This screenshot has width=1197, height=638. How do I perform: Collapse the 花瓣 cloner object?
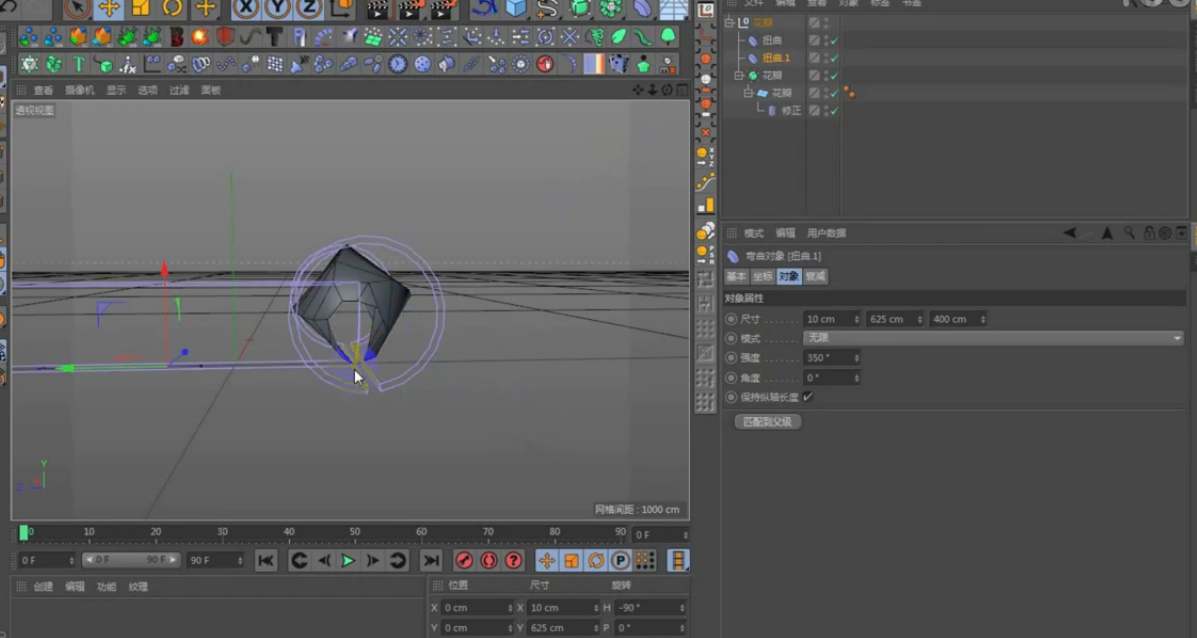click(x=739, y=76)
